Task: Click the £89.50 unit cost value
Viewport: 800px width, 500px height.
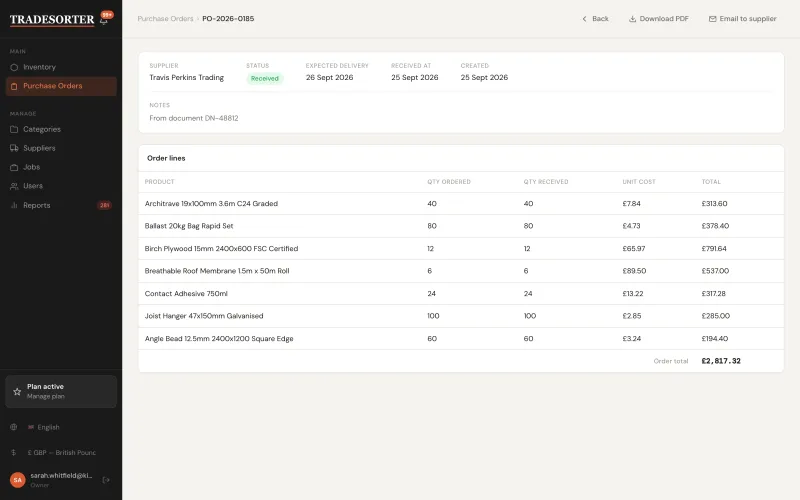Action: click(x=634, y=271)
